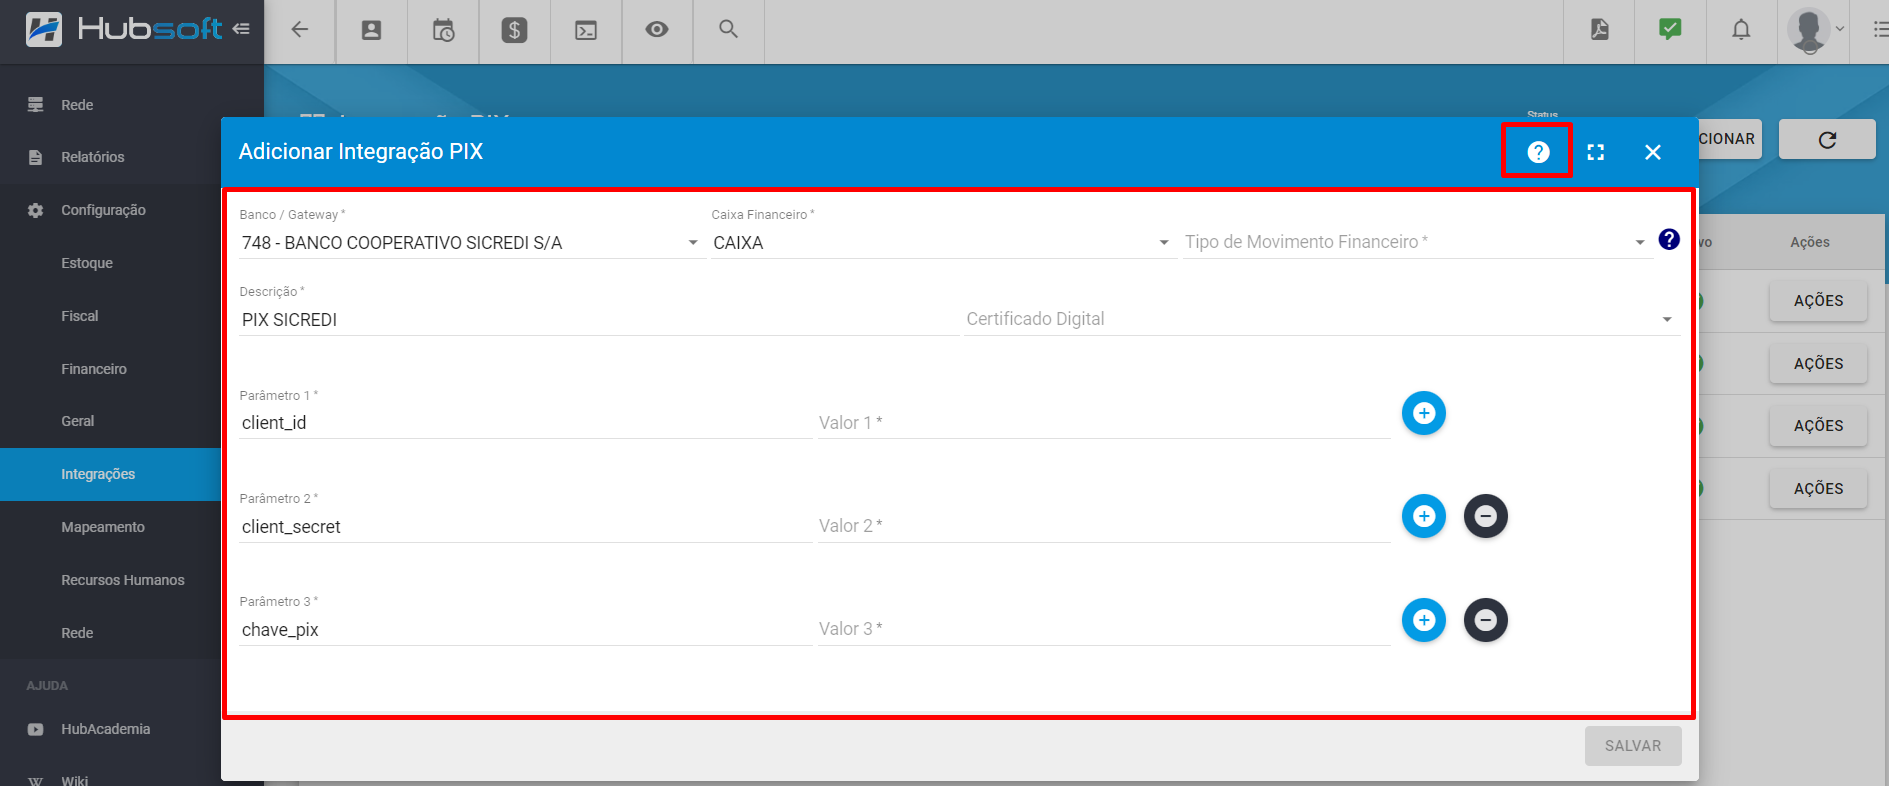Click the Valor 1 input field

click(1104, 423)
